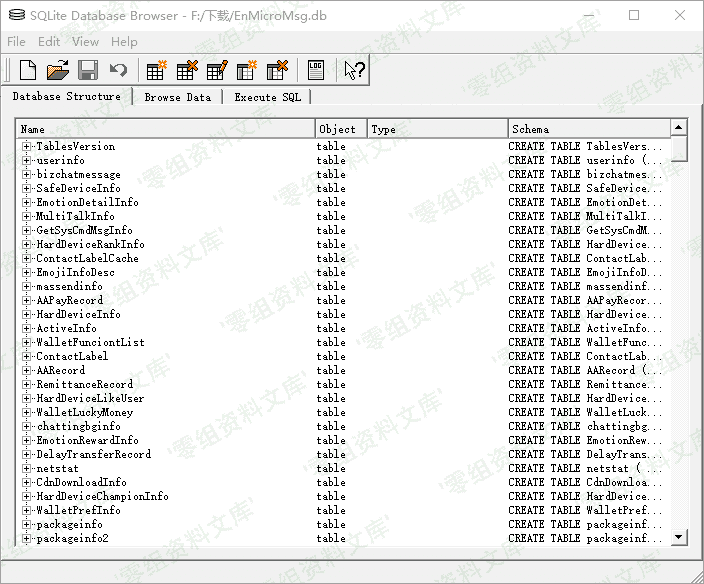
Task: Select the EmojiInfoDesc table row
Action: point(75,272)
